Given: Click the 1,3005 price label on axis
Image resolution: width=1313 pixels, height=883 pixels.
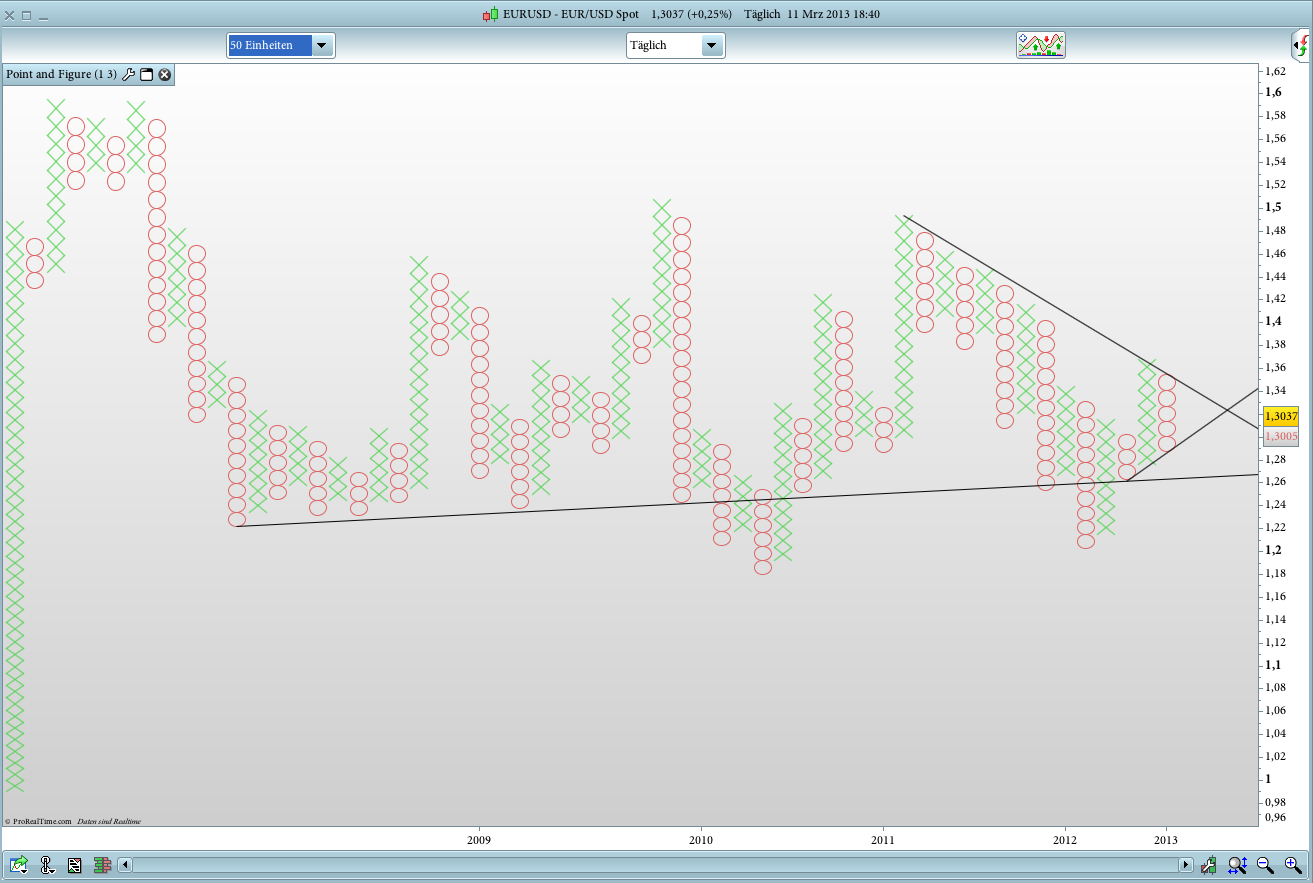Looking at the screenshot, I should 1281,437.
